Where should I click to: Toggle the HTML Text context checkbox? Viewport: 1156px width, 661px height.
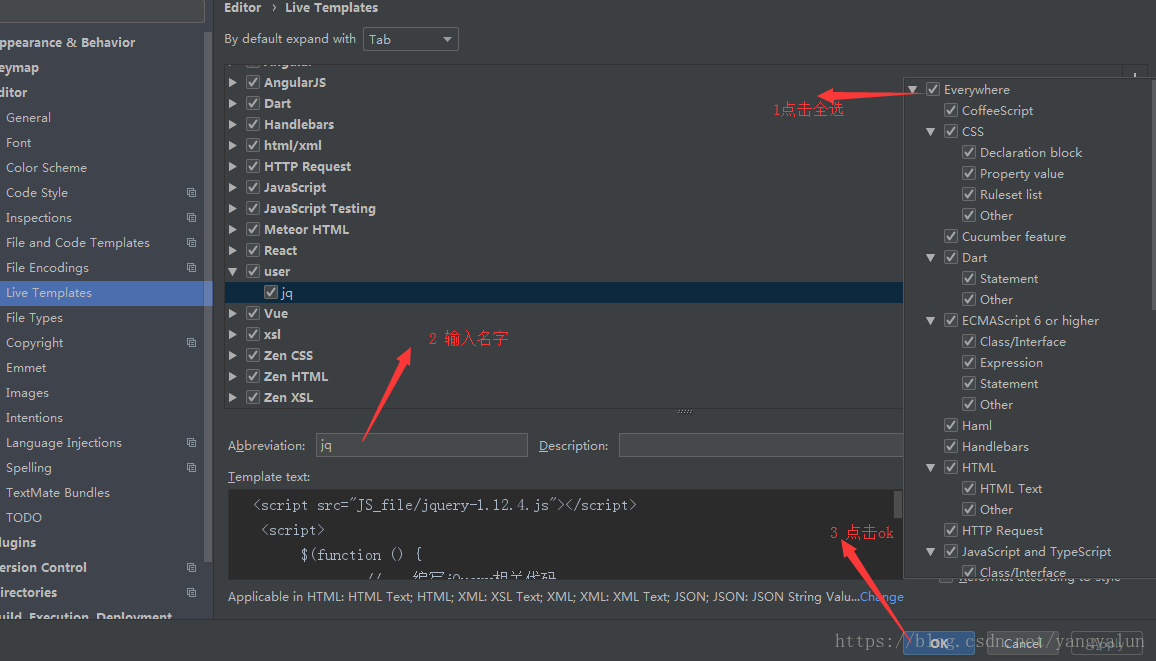(969, 489)
